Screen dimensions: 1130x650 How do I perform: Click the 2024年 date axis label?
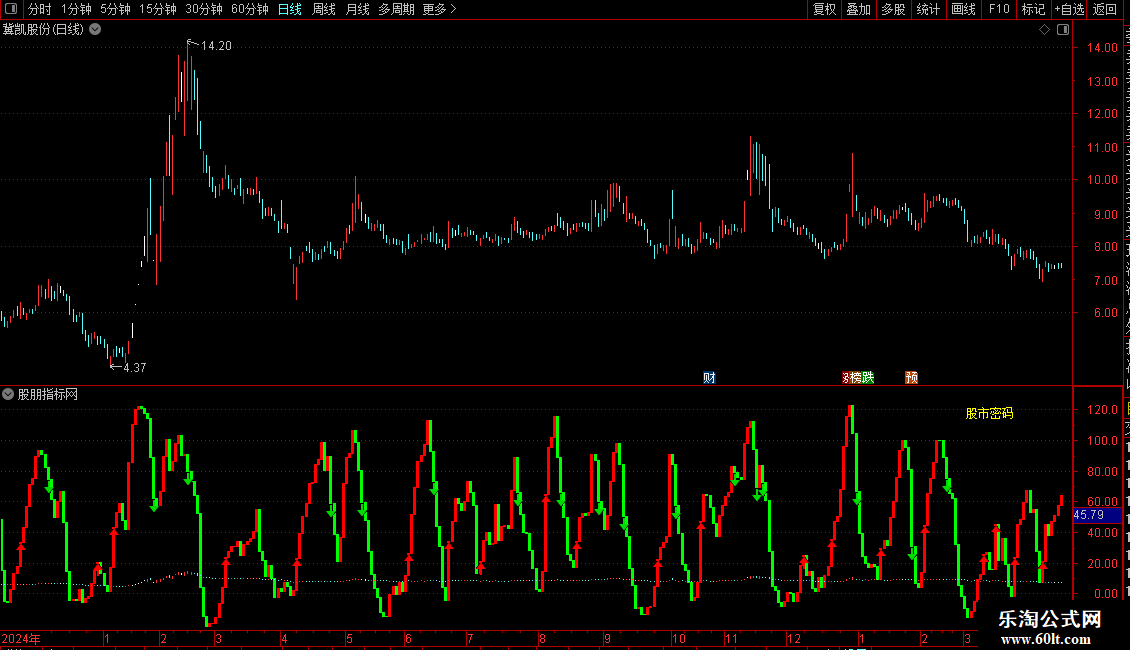click(x=21, y=638)
